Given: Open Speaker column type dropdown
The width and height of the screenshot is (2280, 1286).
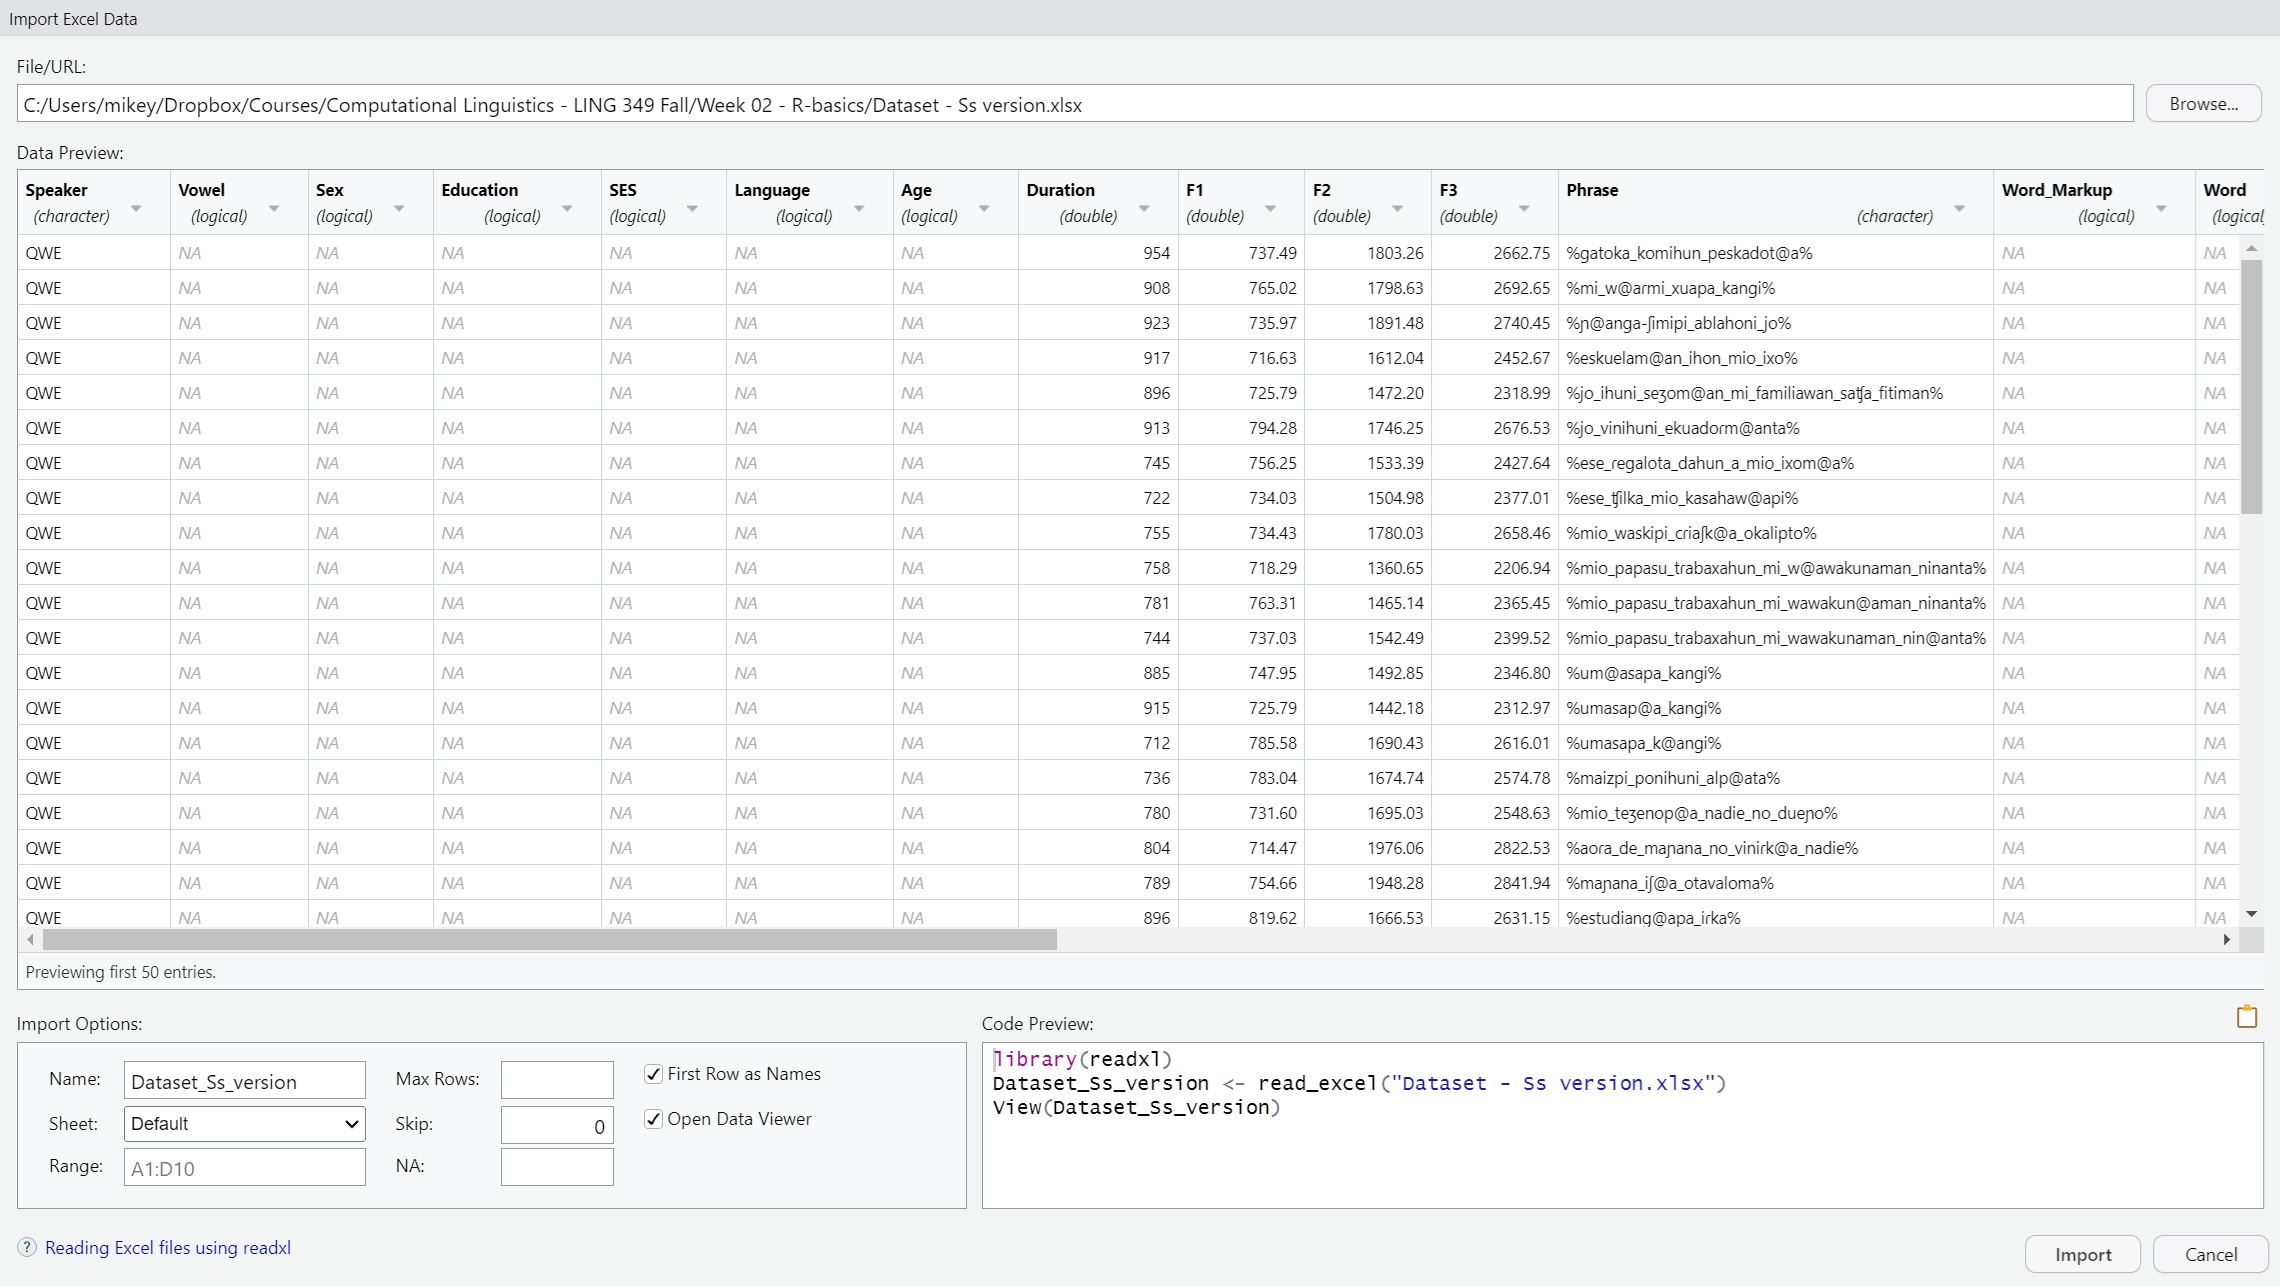Looking at the screenshot, I should (x=136, y=209).
